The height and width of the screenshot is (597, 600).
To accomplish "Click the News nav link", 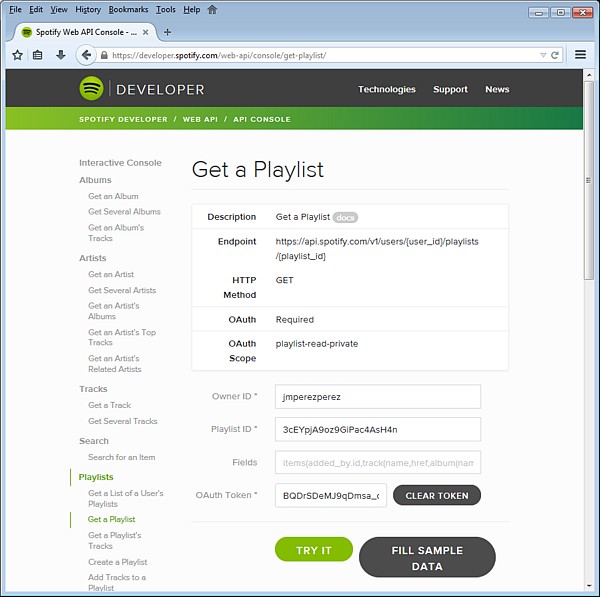I will [x=497, y=89].
